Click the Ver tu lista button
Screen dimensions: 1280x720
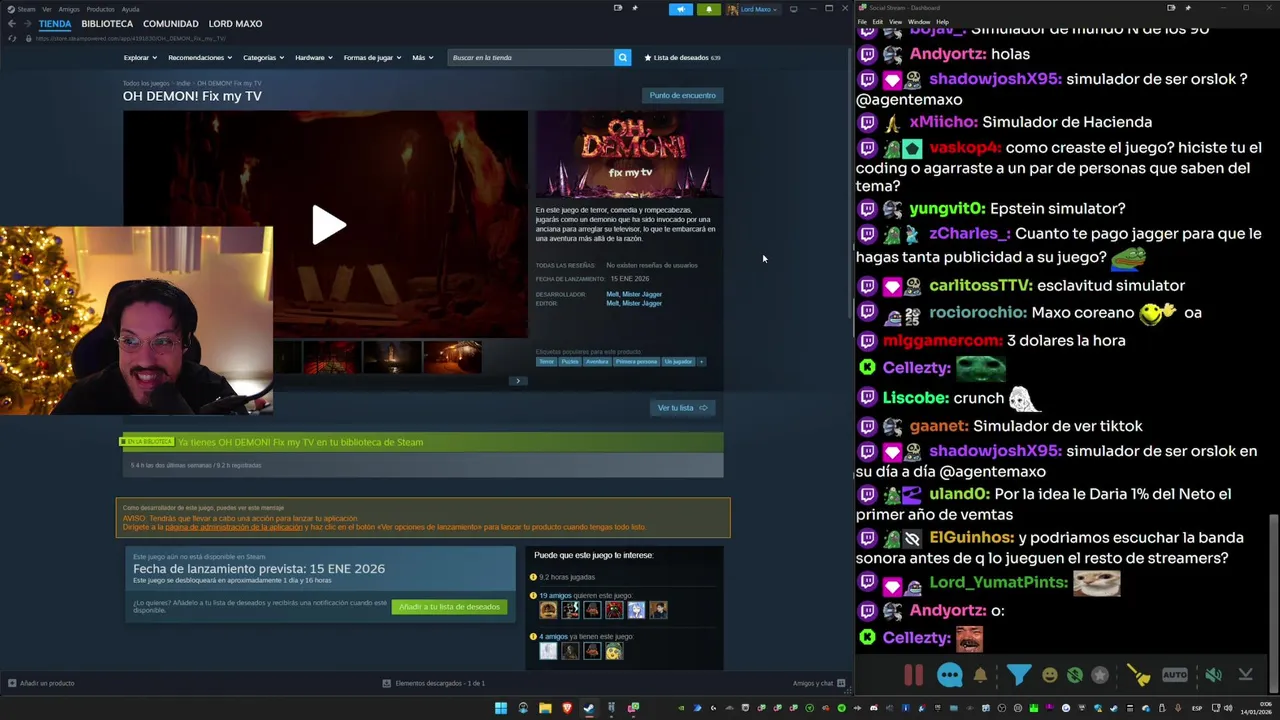(682, 407)
